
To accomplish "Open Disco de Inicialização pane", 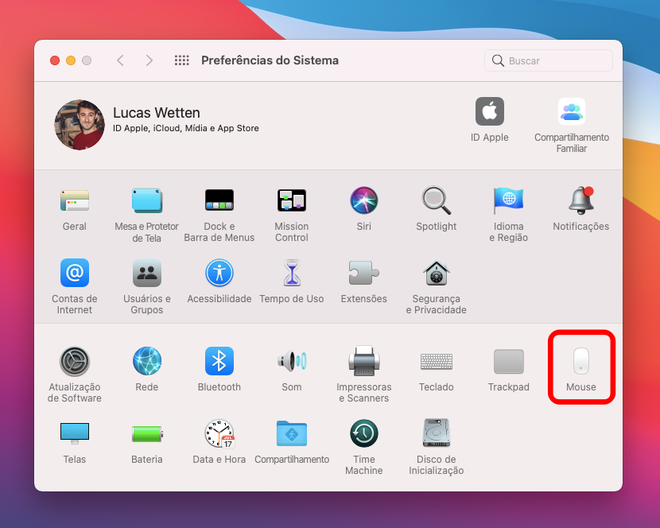I will pyautogui.click(x=436, y=433).
